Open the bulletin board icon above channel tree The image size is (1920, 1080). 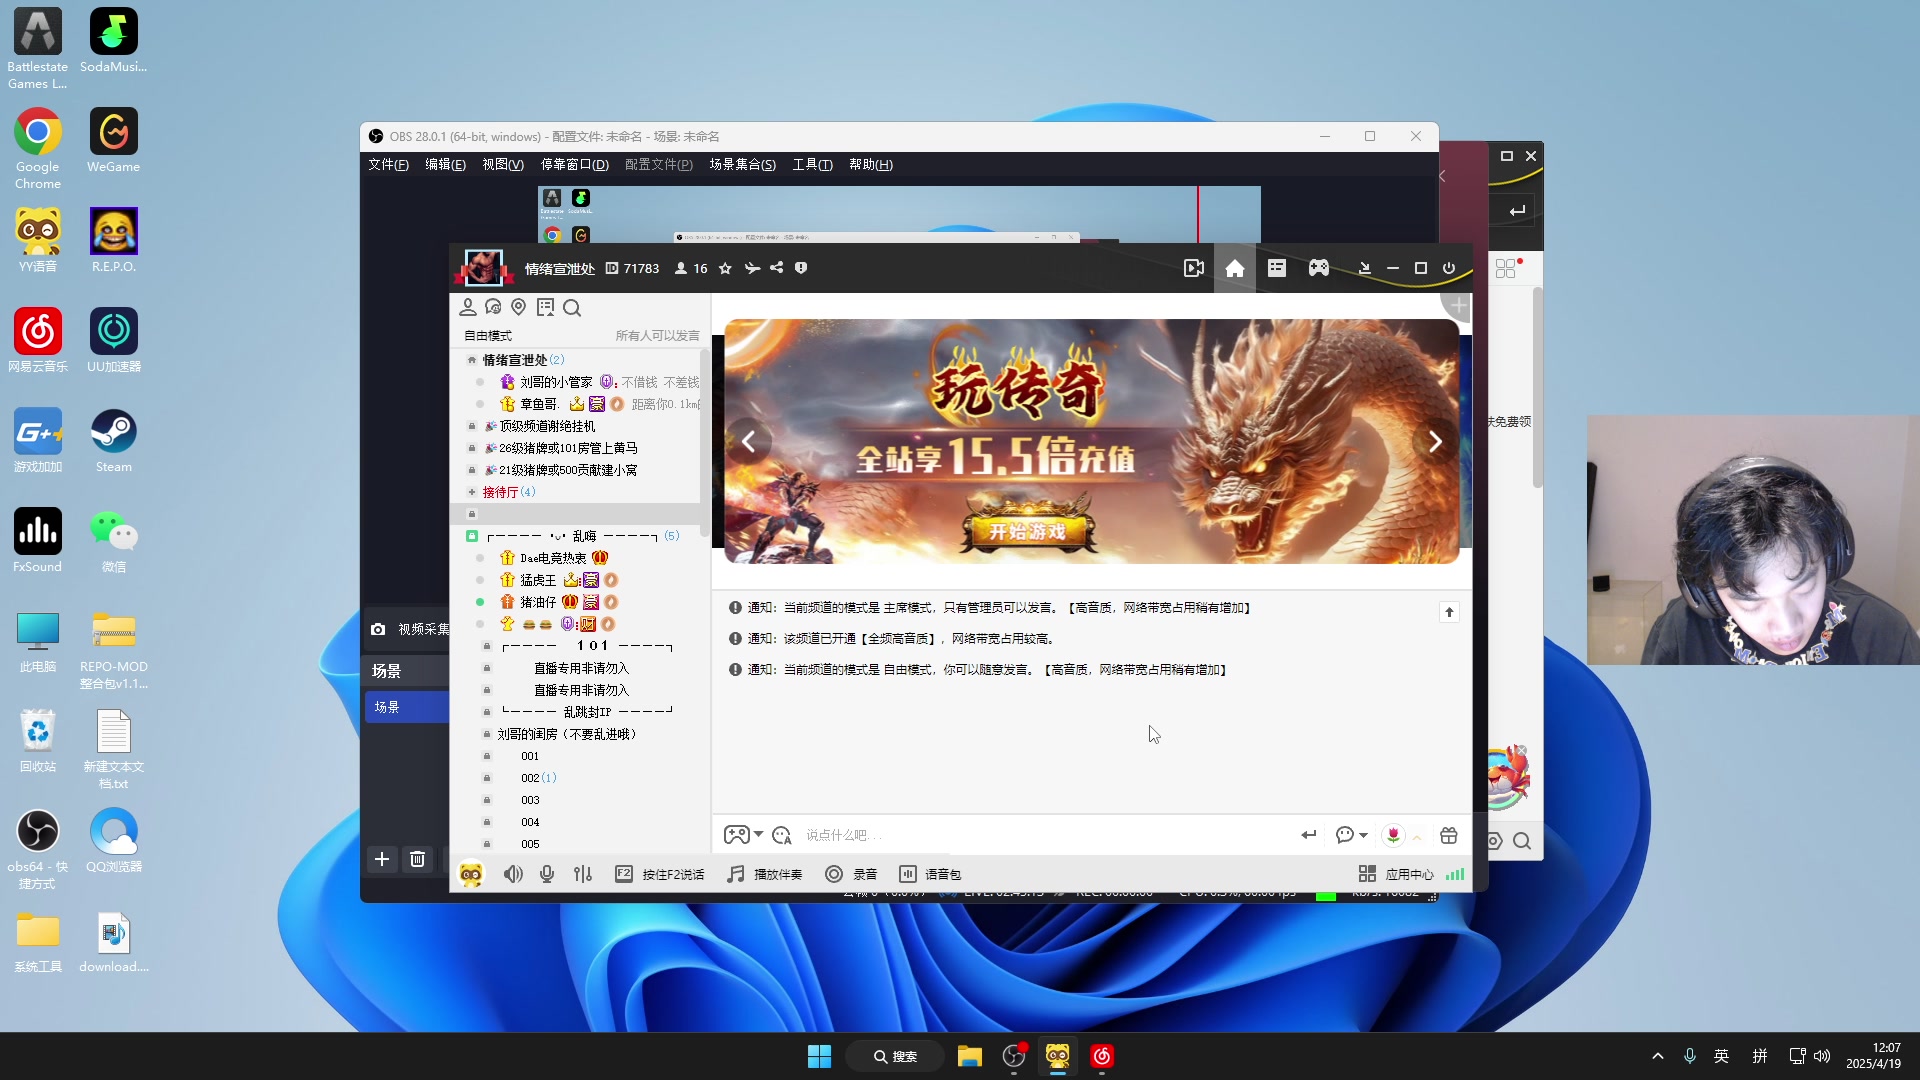(x=545, y=307)
